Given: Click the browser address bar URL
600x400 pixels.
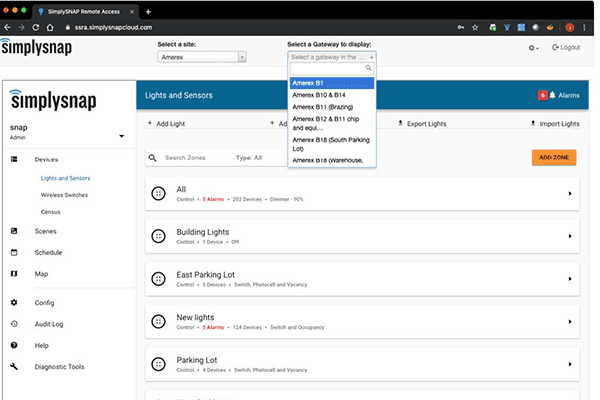Looking at the screenshot, I should coord(113,28).
